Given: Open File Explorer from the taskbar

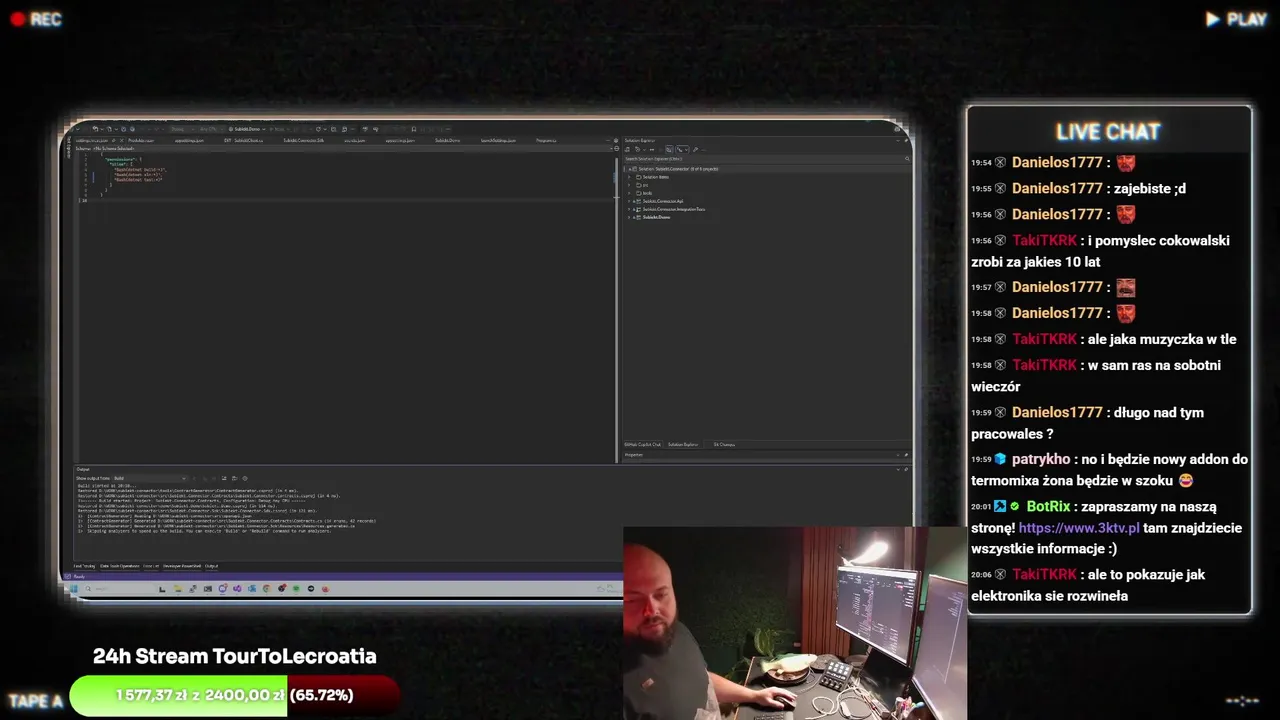Looking at the screenshot, I should [178, 588].
